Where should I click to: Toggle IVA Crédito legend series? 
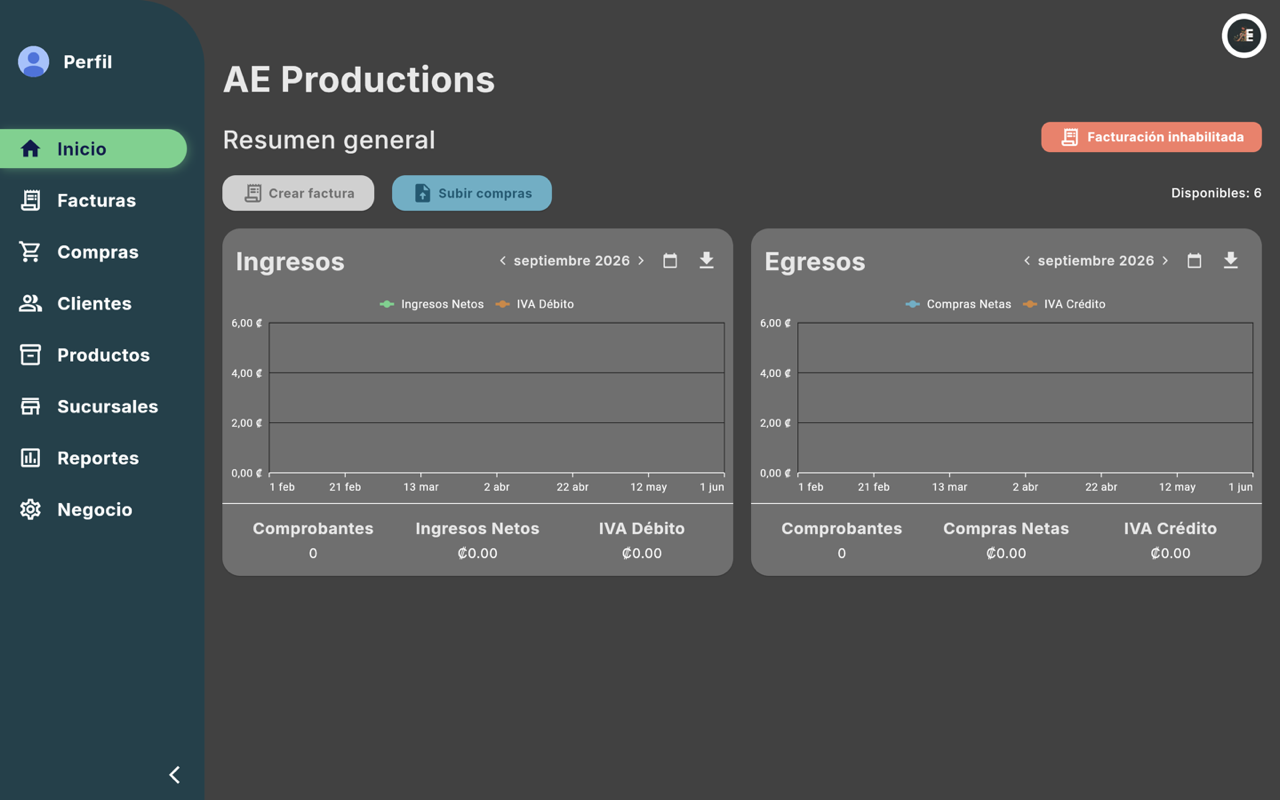pyautogui.click(x=1064, y=304)
